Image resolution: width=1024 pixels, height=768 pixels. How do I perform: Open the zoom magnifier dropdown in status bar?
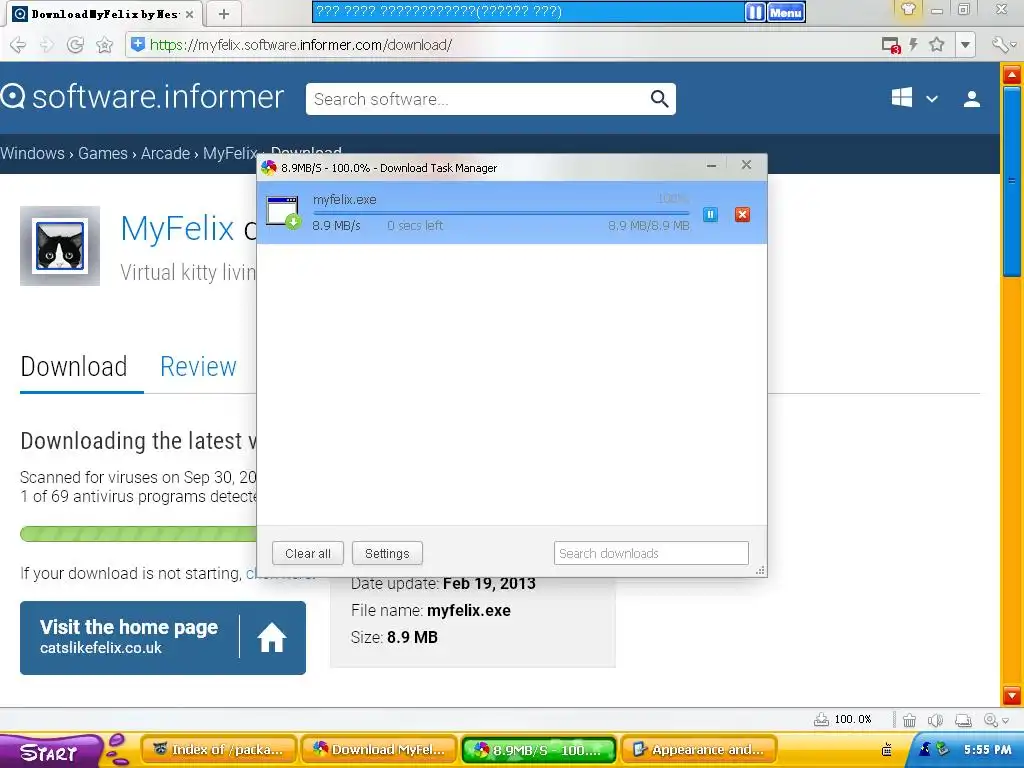(996, 720)
